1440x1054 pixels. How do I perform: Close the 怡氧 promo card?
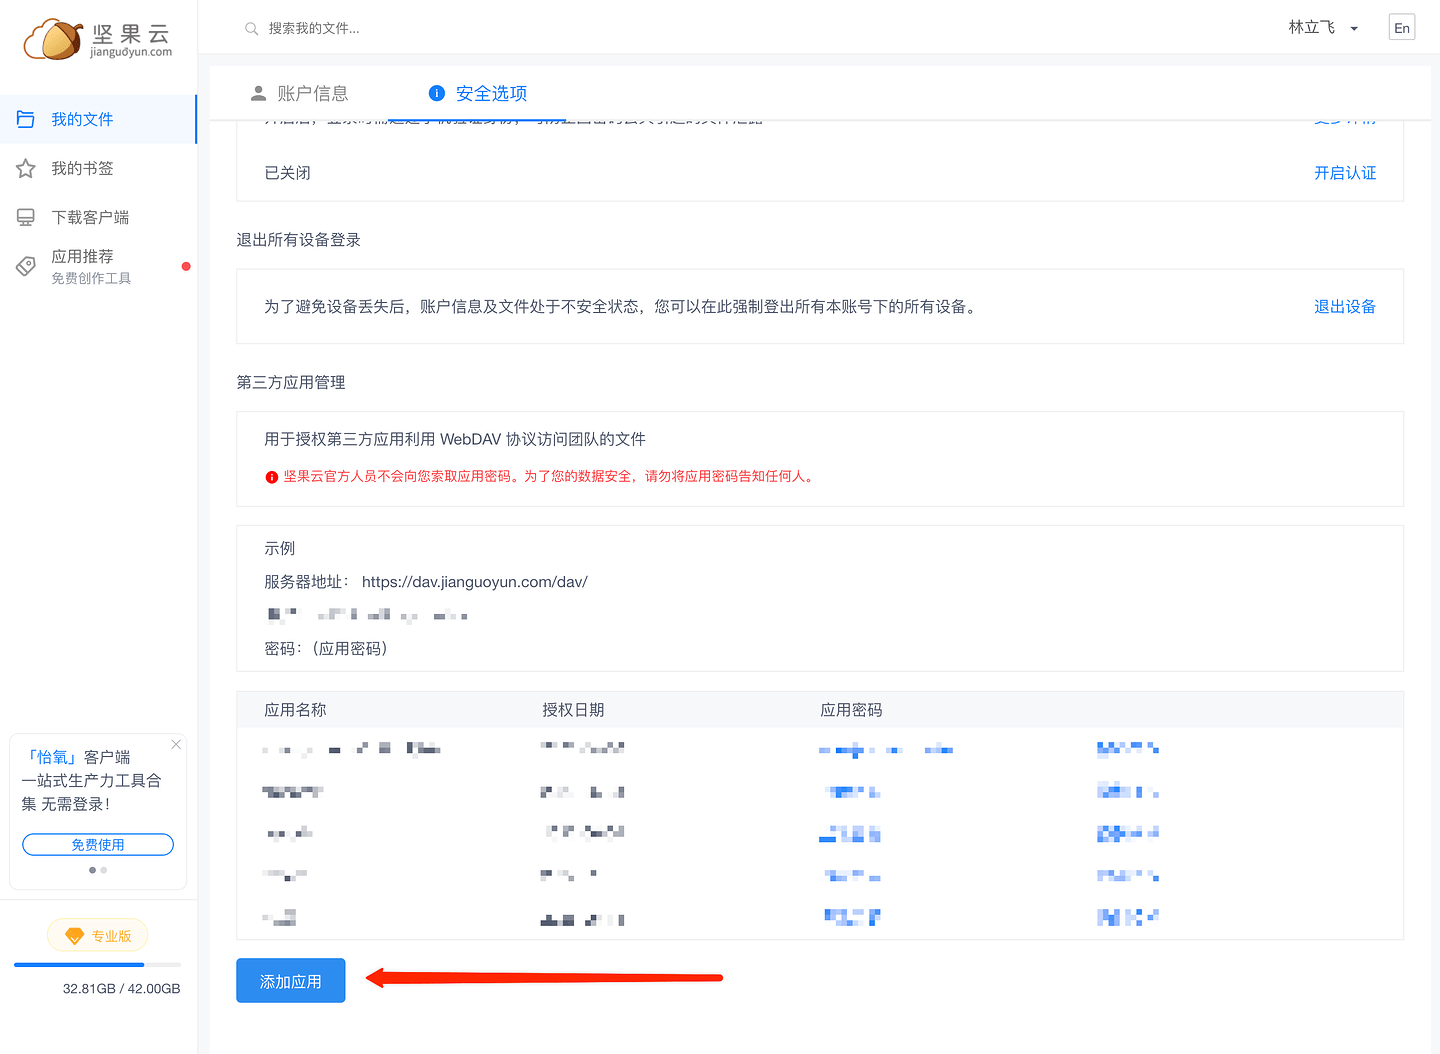tap(176, 744)
